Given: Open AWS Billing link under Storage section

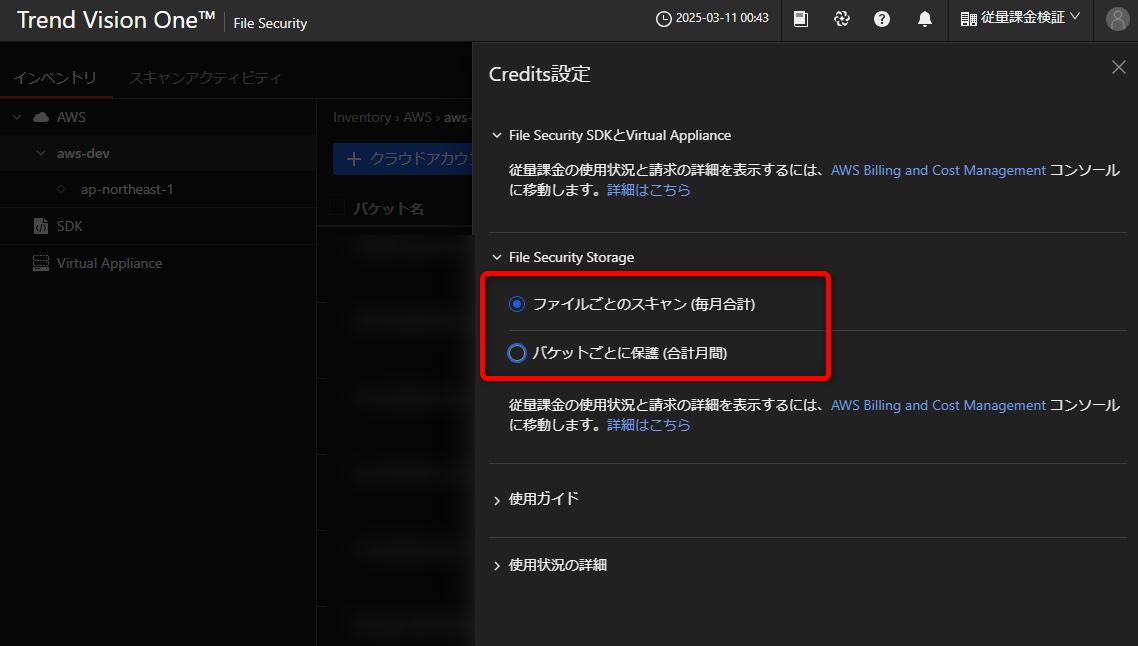Looking at the screenshot, I should (938, 405).
